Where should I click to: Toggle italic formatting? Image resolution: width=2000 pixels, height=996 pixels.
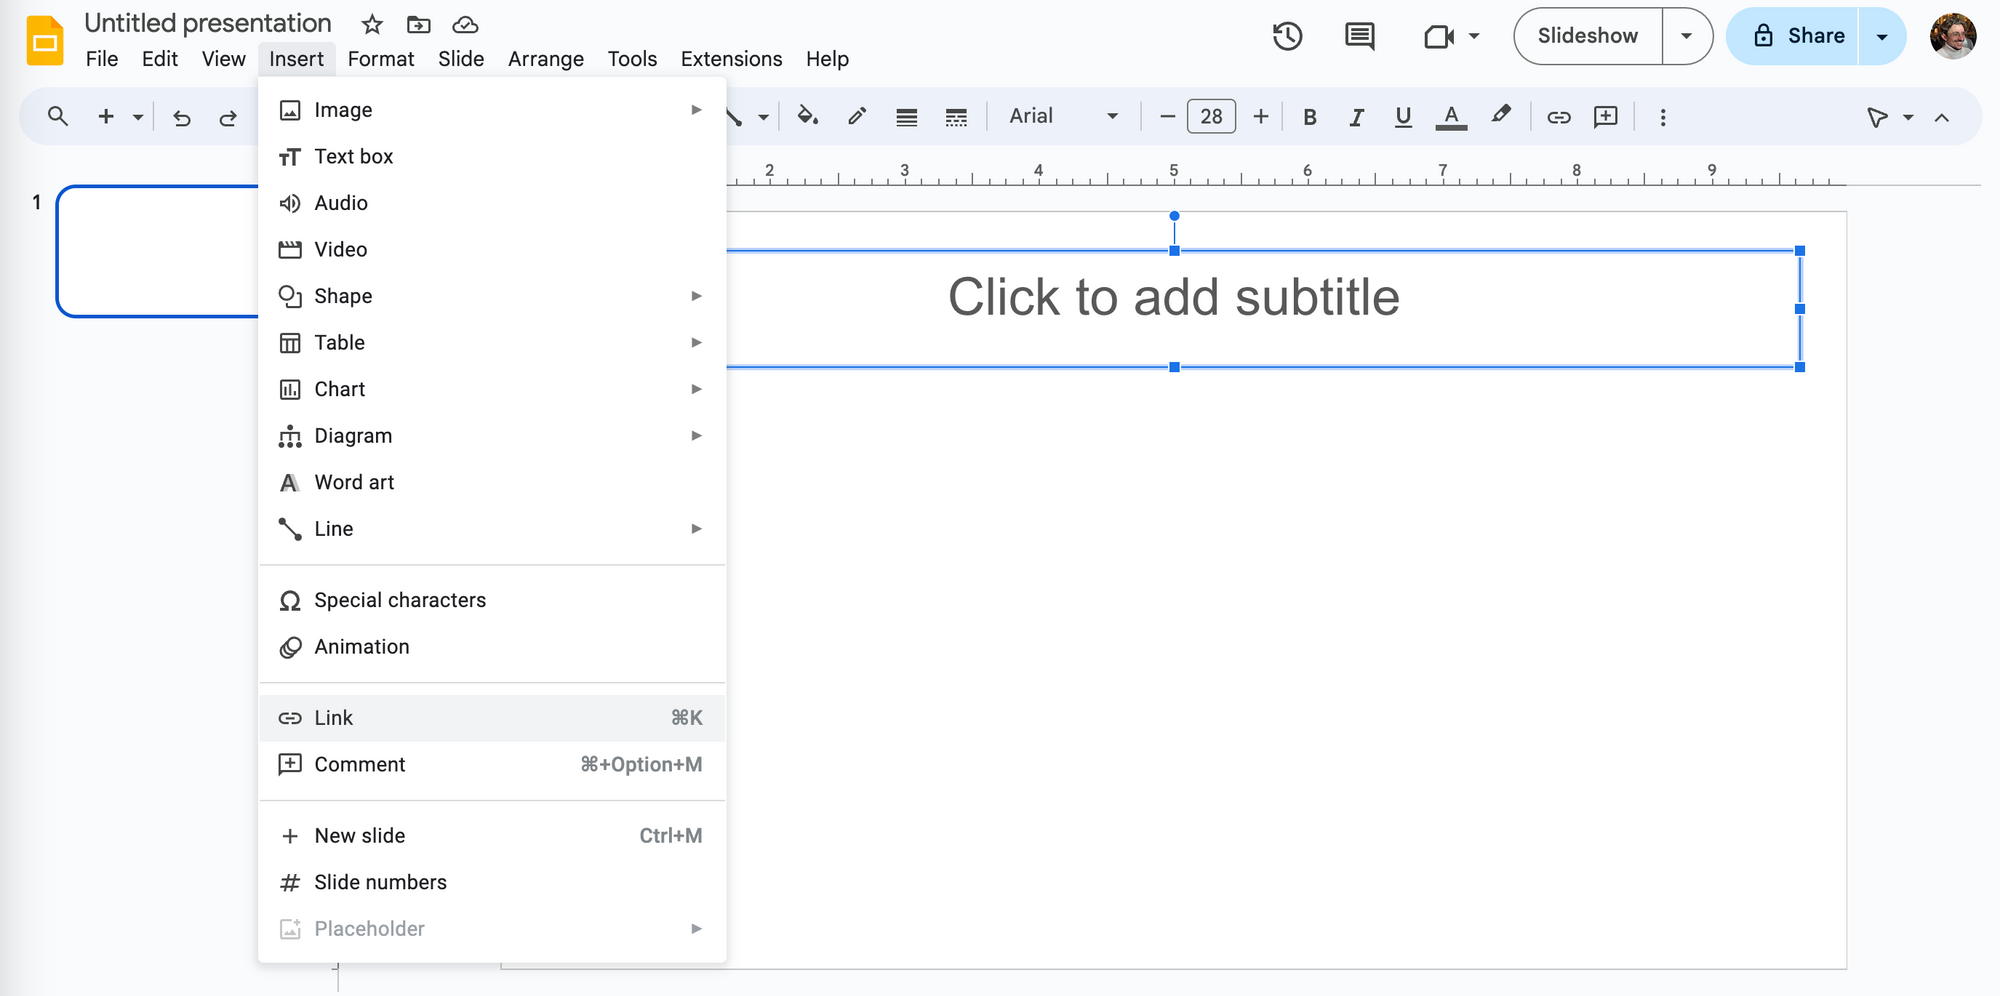point(1356,116)
